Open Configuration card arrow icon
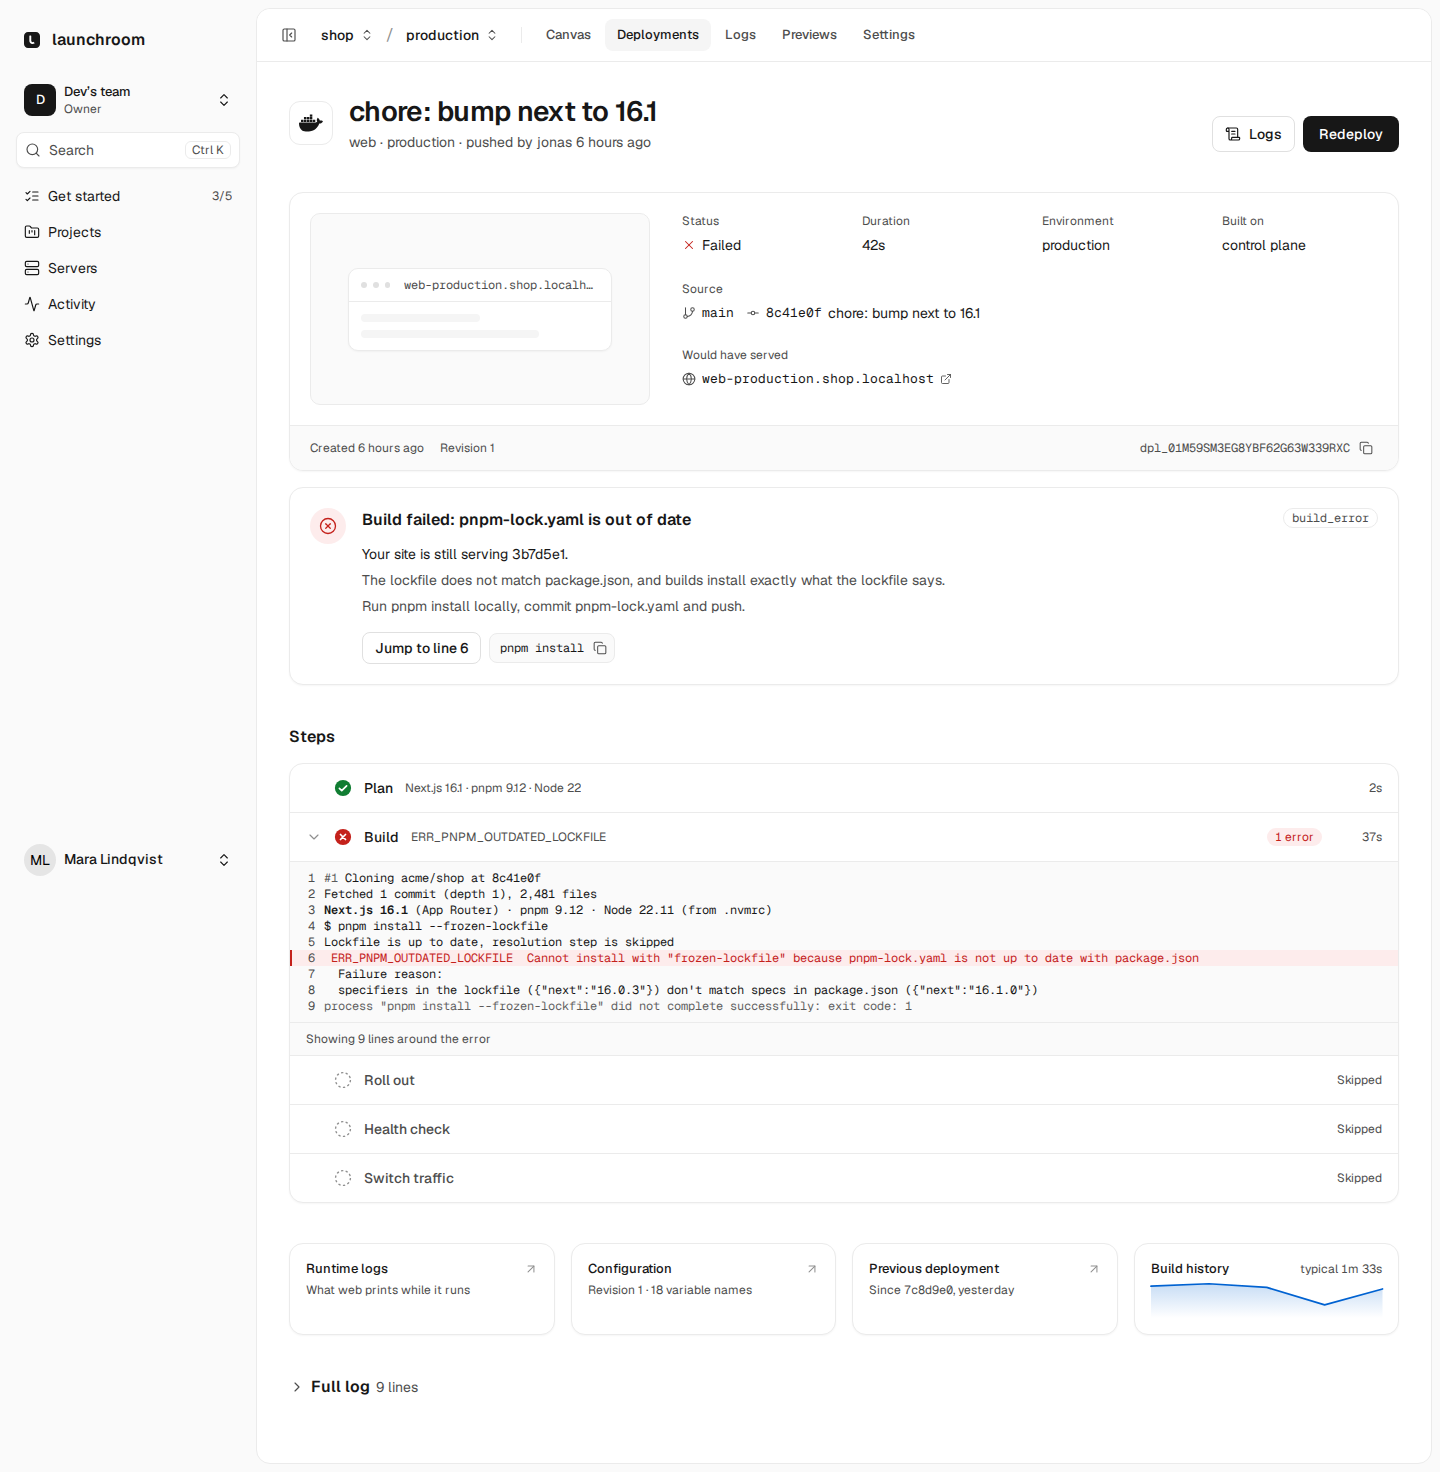This screenshot has width=1440, height=1472. [812, 1269]
